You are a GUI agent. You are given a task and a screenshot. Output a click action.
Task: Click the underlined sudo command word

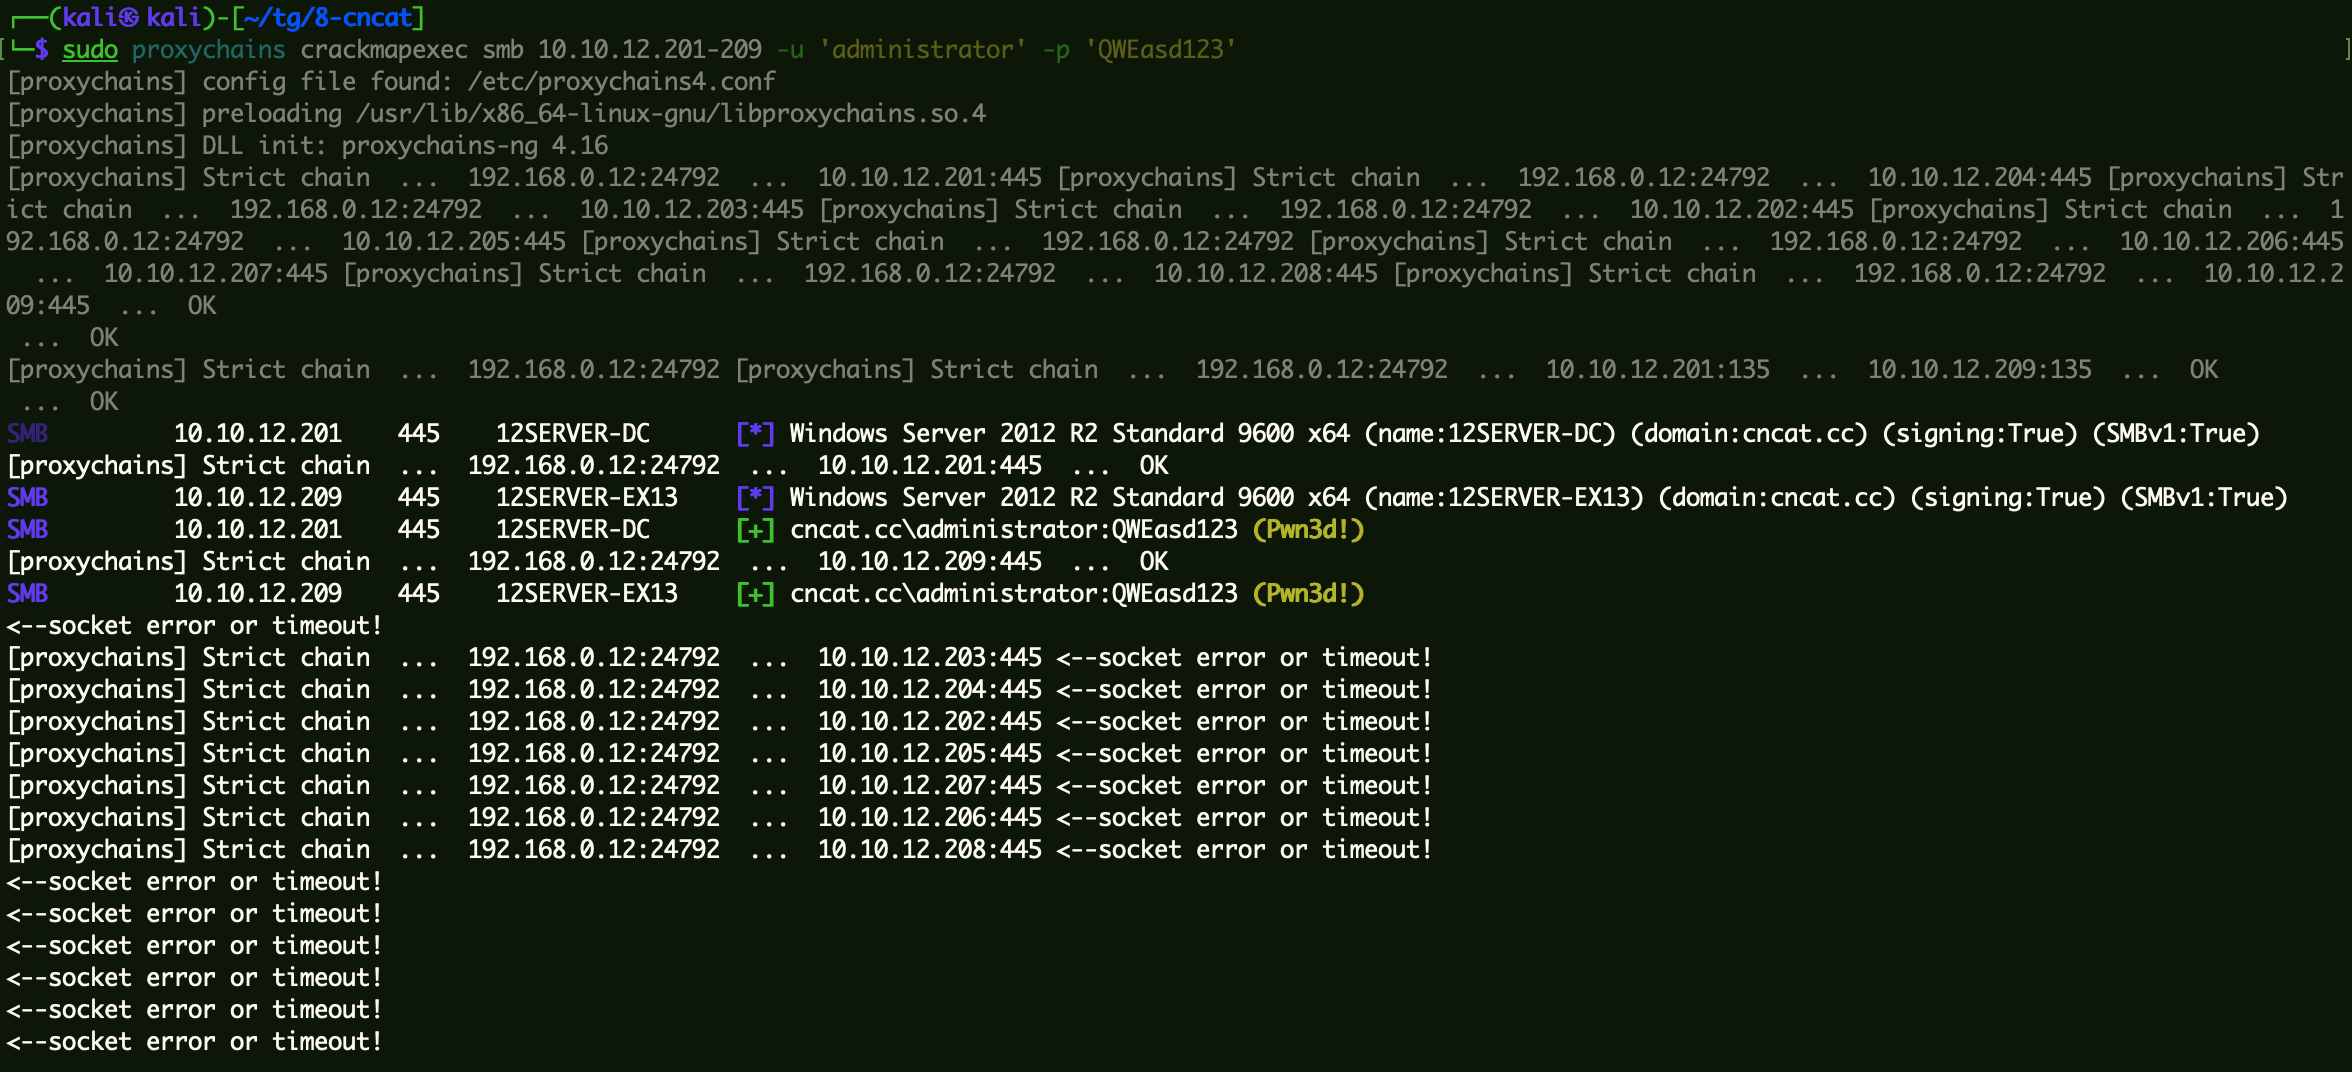[90, 50]
